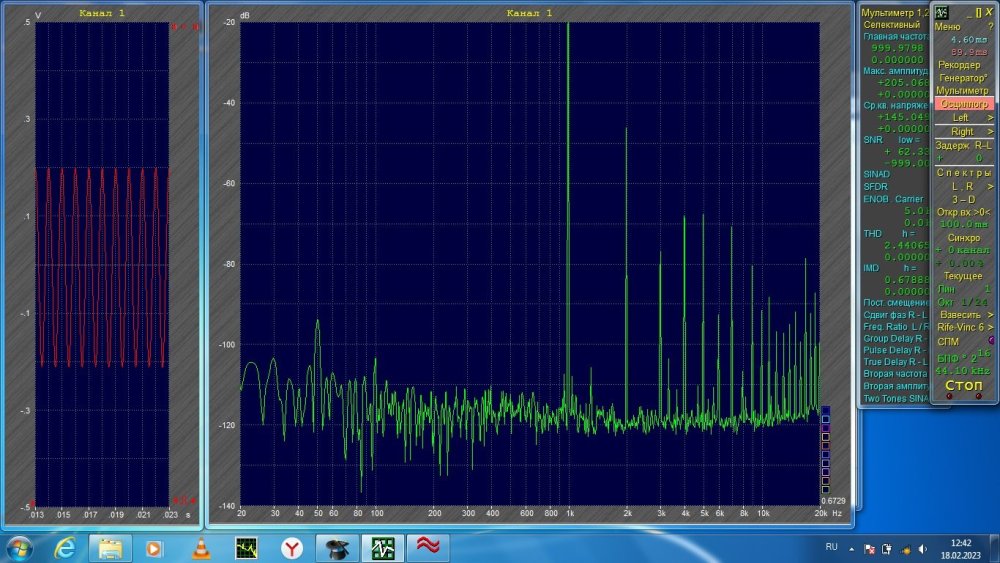Toggle the СПМ indicator light

point(989,341)
